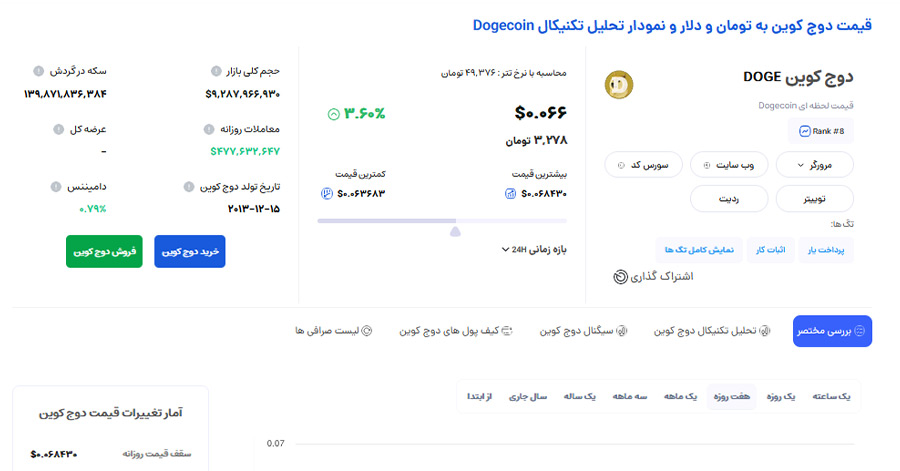Click info icon next to معاملات روزانه

coord(209,130)
